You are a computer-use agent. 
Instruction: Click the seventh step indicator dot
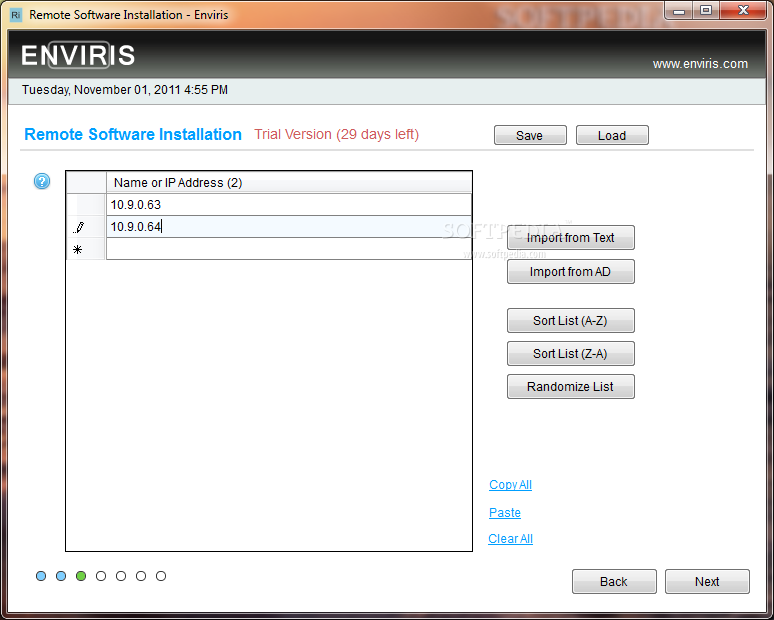pos(161,576)
